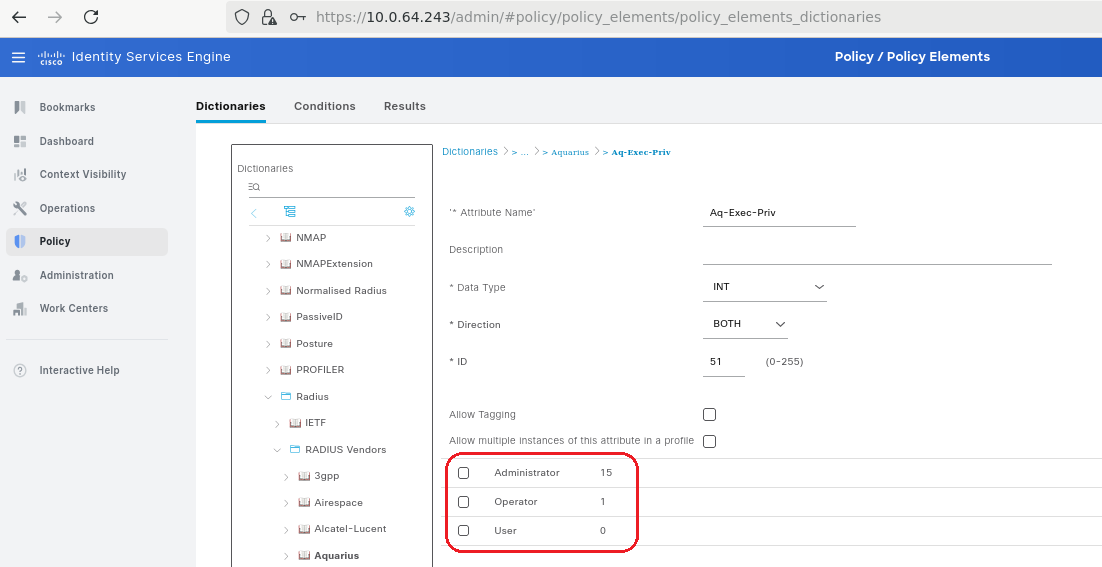Reload the page with refresh icon

click(x=91, y=17)
